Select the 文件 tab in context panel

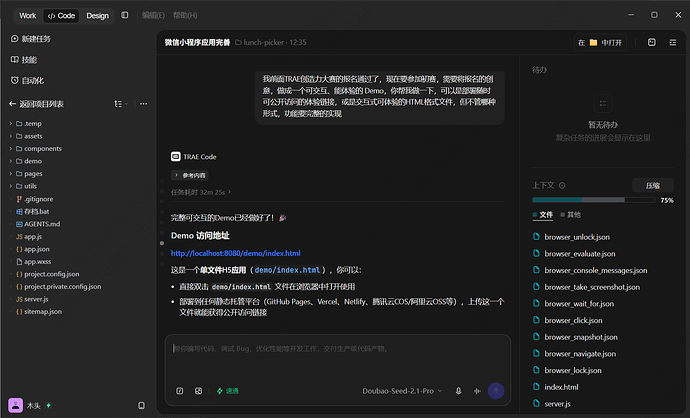(543, 215)
